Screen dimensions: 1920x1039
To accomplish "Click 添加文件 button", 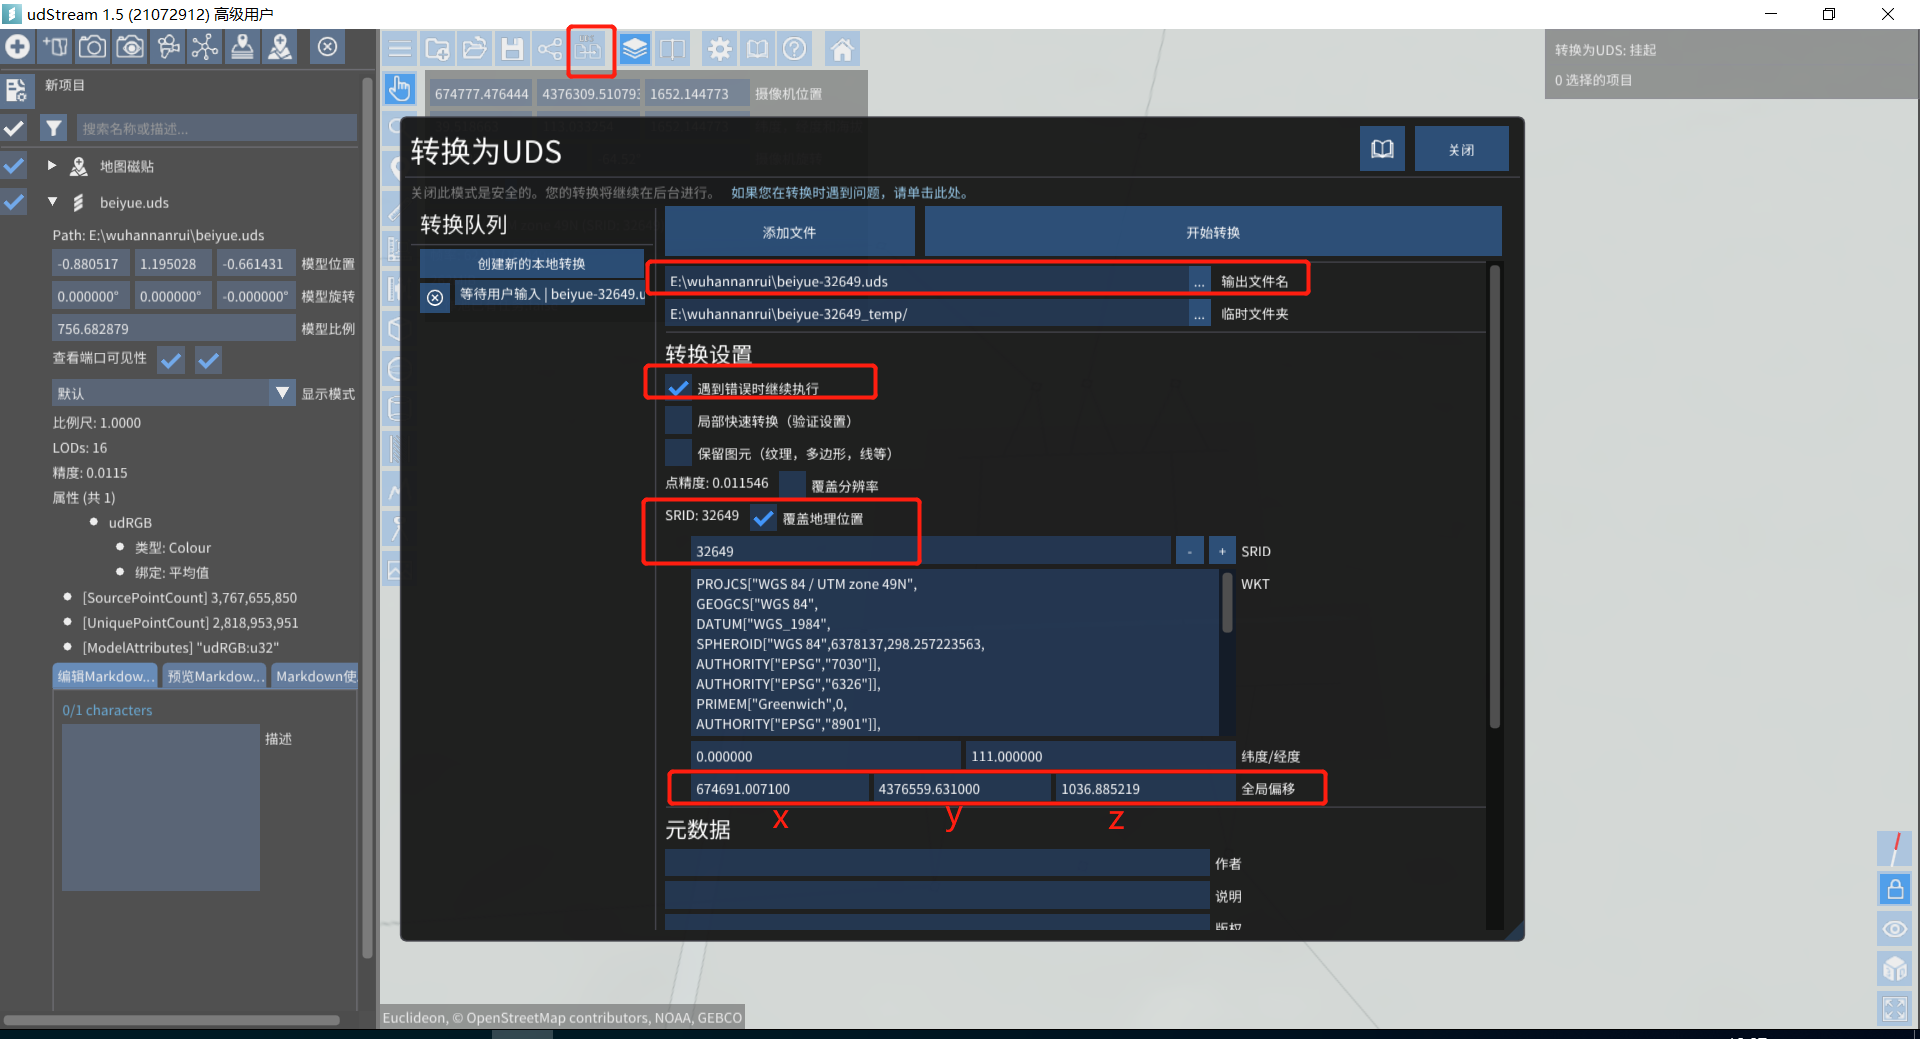I will pos(790,232).
